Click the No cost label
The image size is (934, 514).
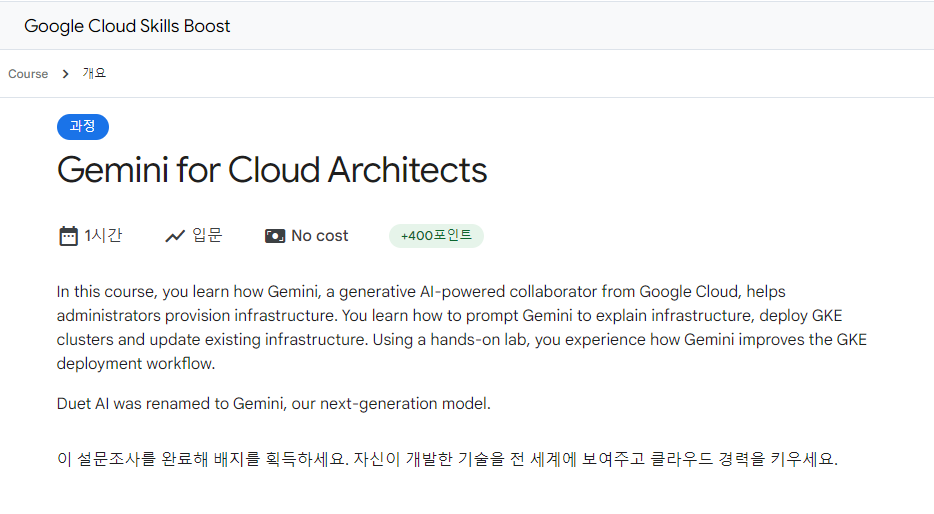point(320,236)
